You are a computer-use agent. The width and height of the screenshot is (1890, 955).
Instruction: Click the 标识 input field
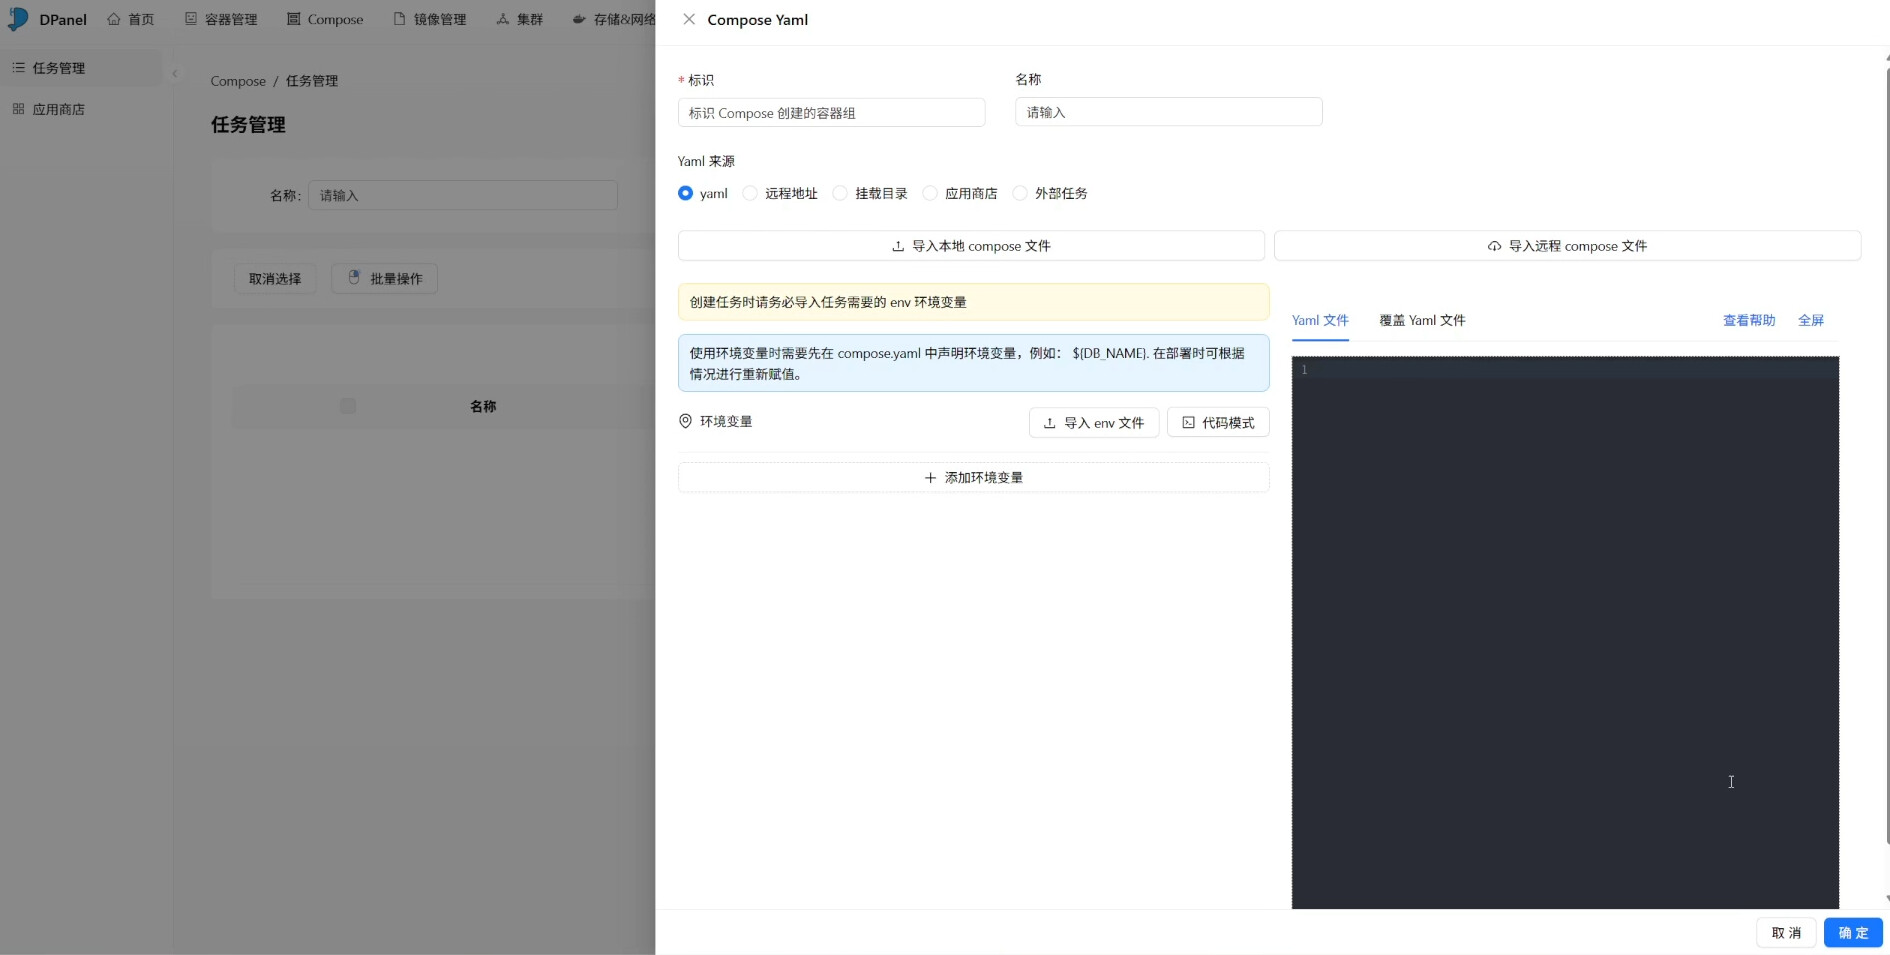(x=830, y=113)
